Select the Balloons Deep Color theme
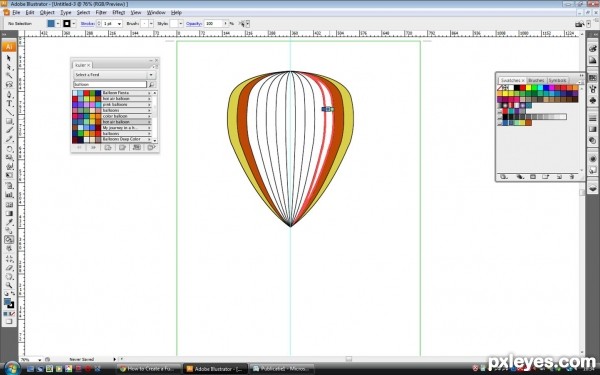This screenshot has height=375, width=600. pyautogui.click(x=112, y=139)
